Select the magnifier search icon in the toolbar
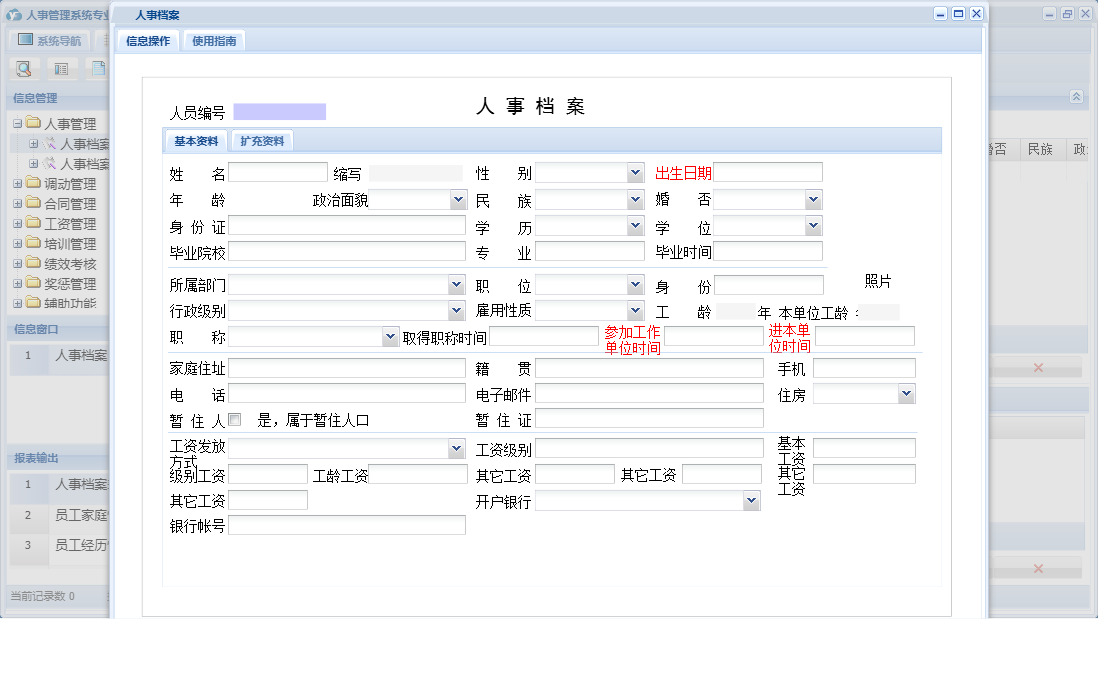The image size is (1098, 695). click(x=22, y=68)
